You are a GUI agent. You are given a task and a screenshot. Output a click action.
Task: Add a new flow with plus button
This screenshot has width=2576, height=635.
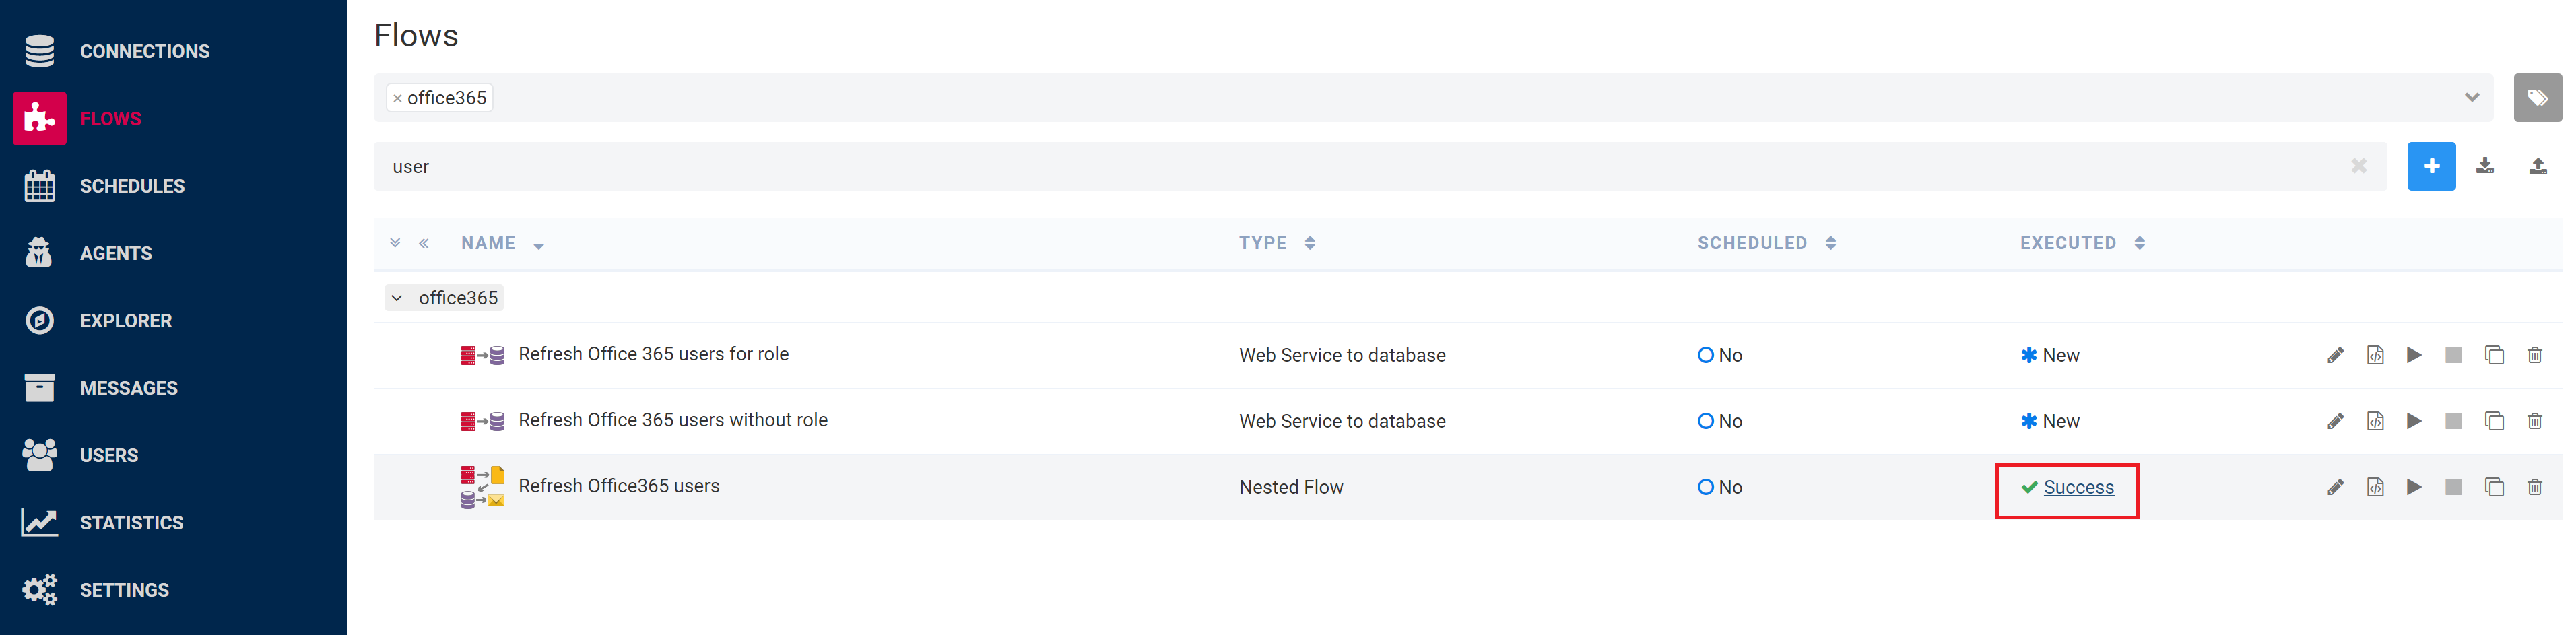2431,166
